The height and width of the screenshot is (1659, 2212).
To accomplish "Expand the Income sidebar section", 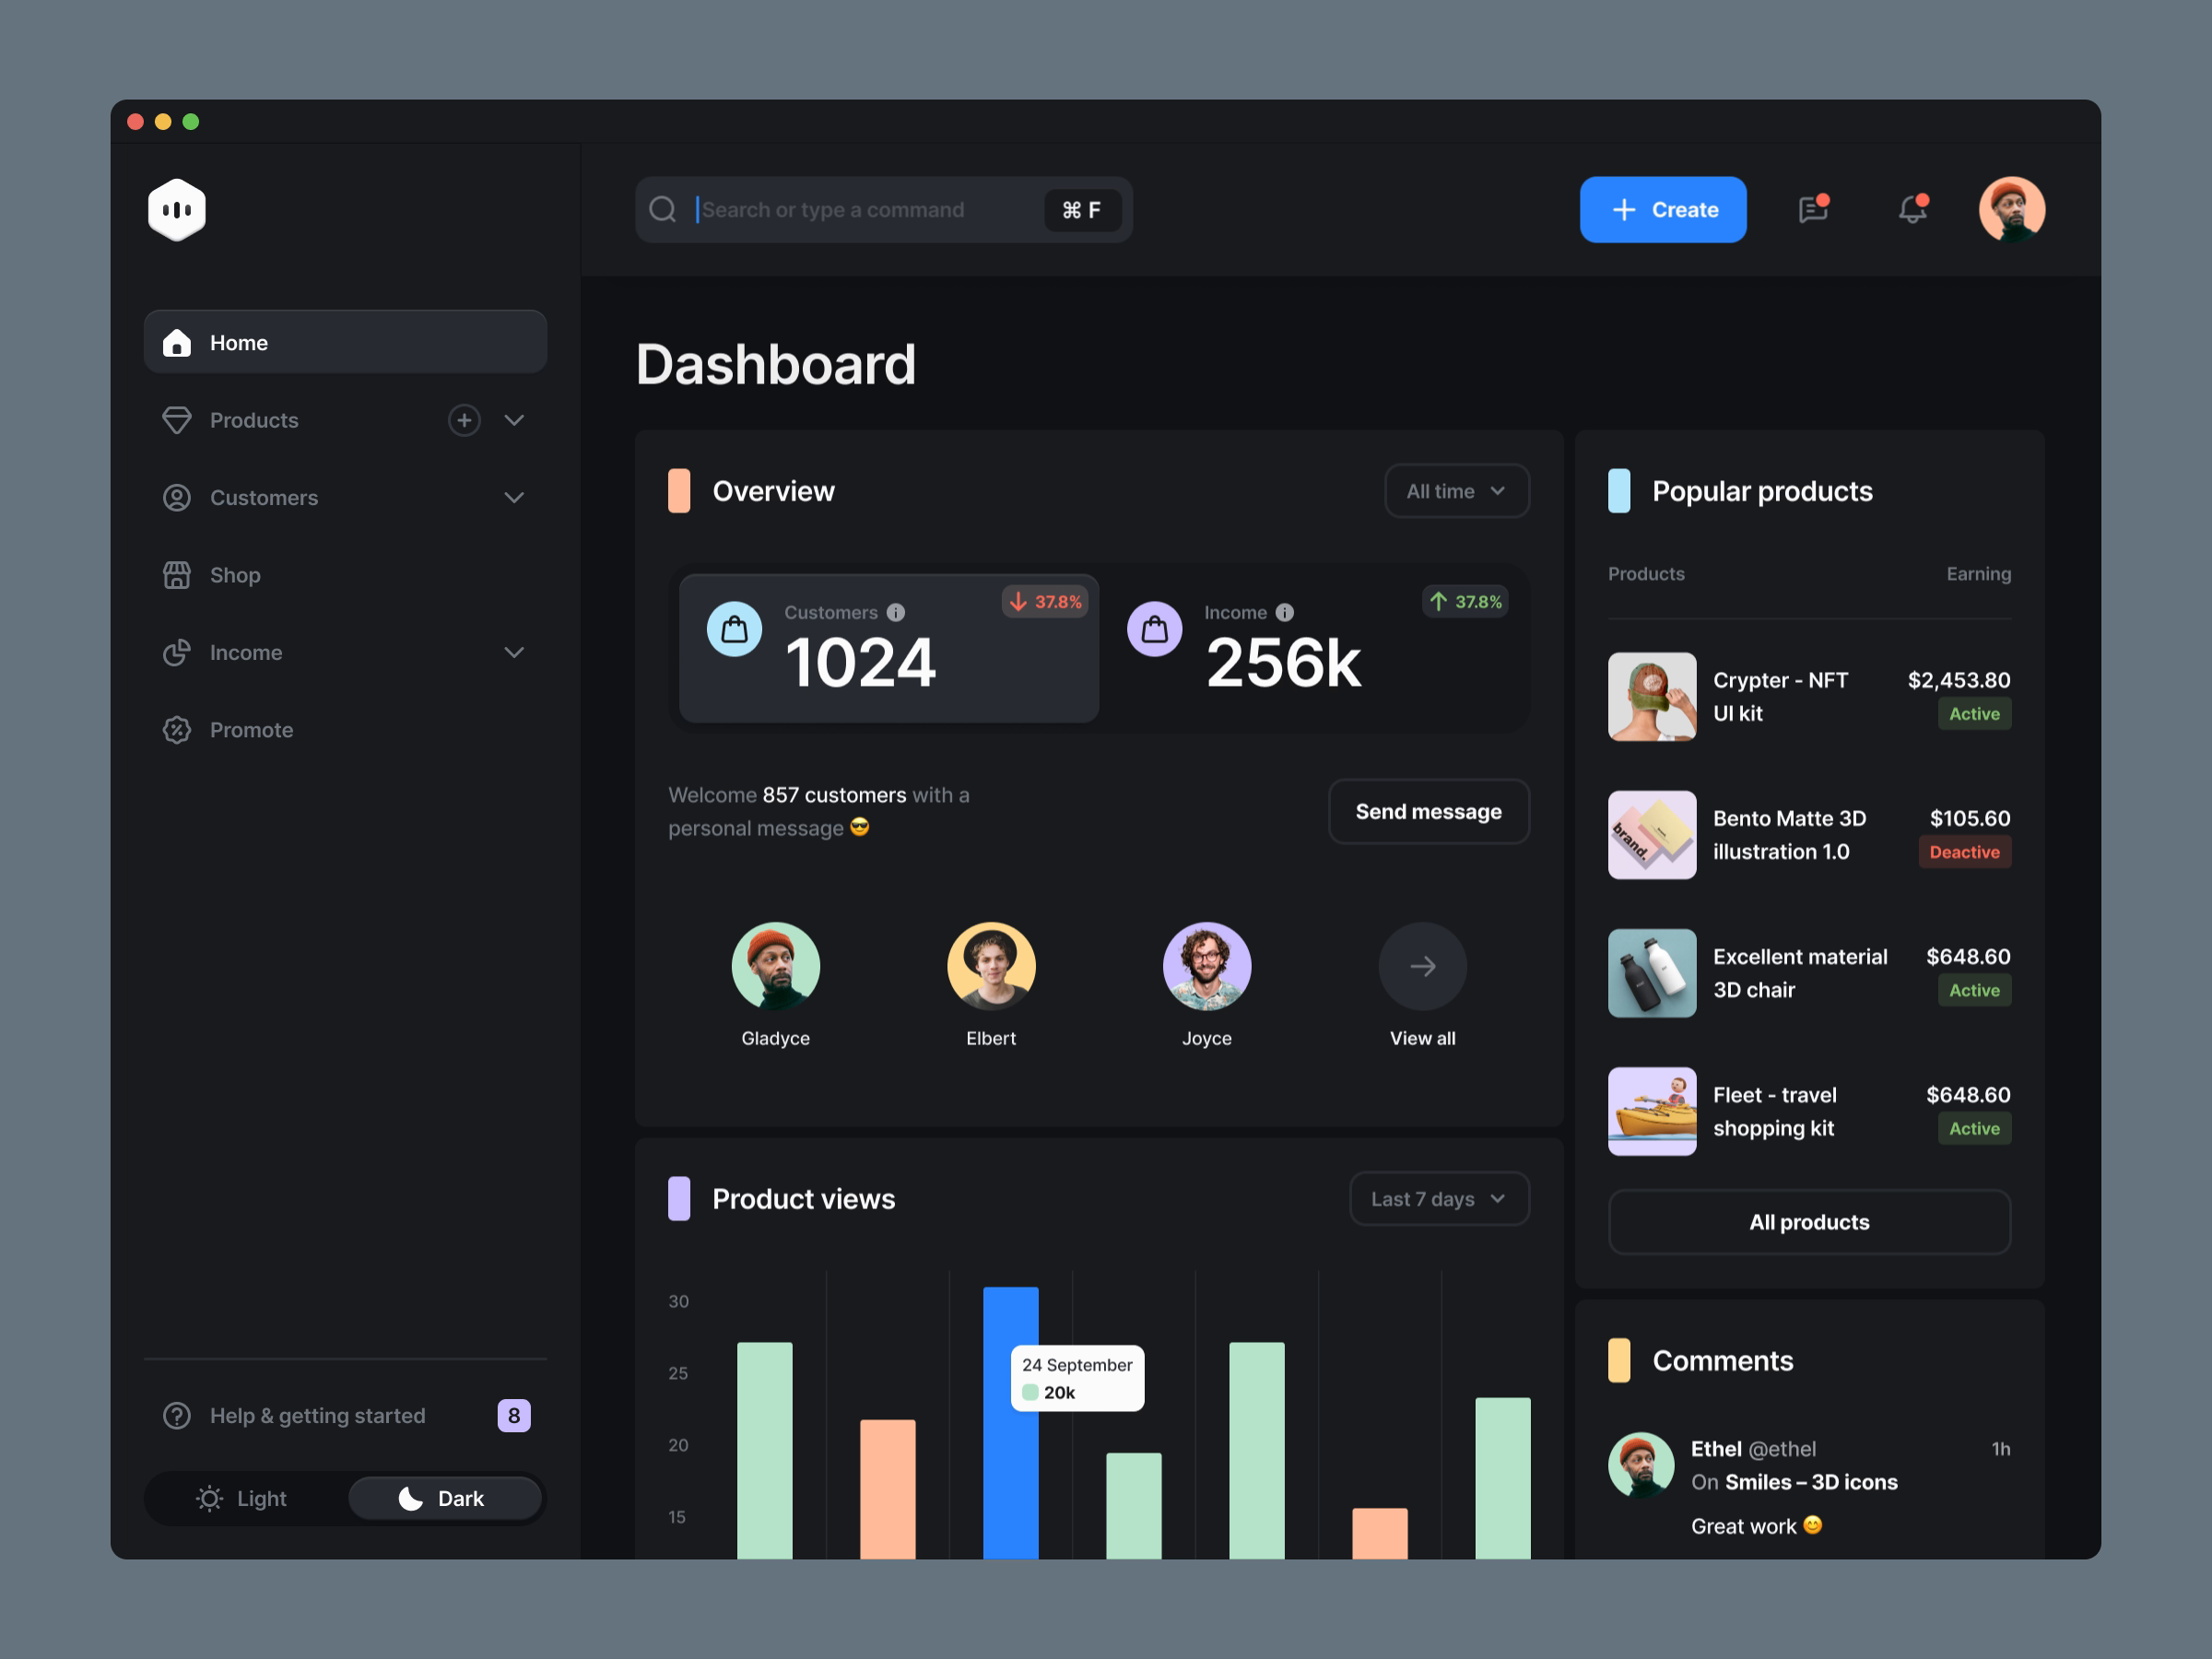I will coord(514,653).
